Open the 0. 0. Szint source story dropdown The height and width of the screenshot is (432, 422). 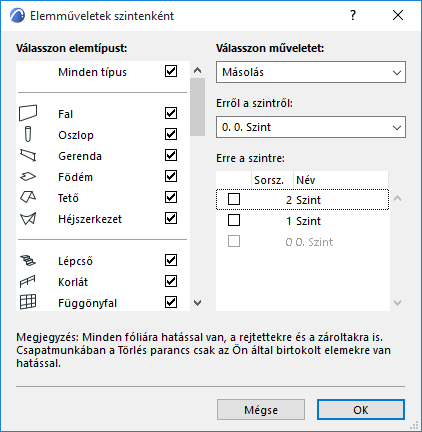coord(311,127)
